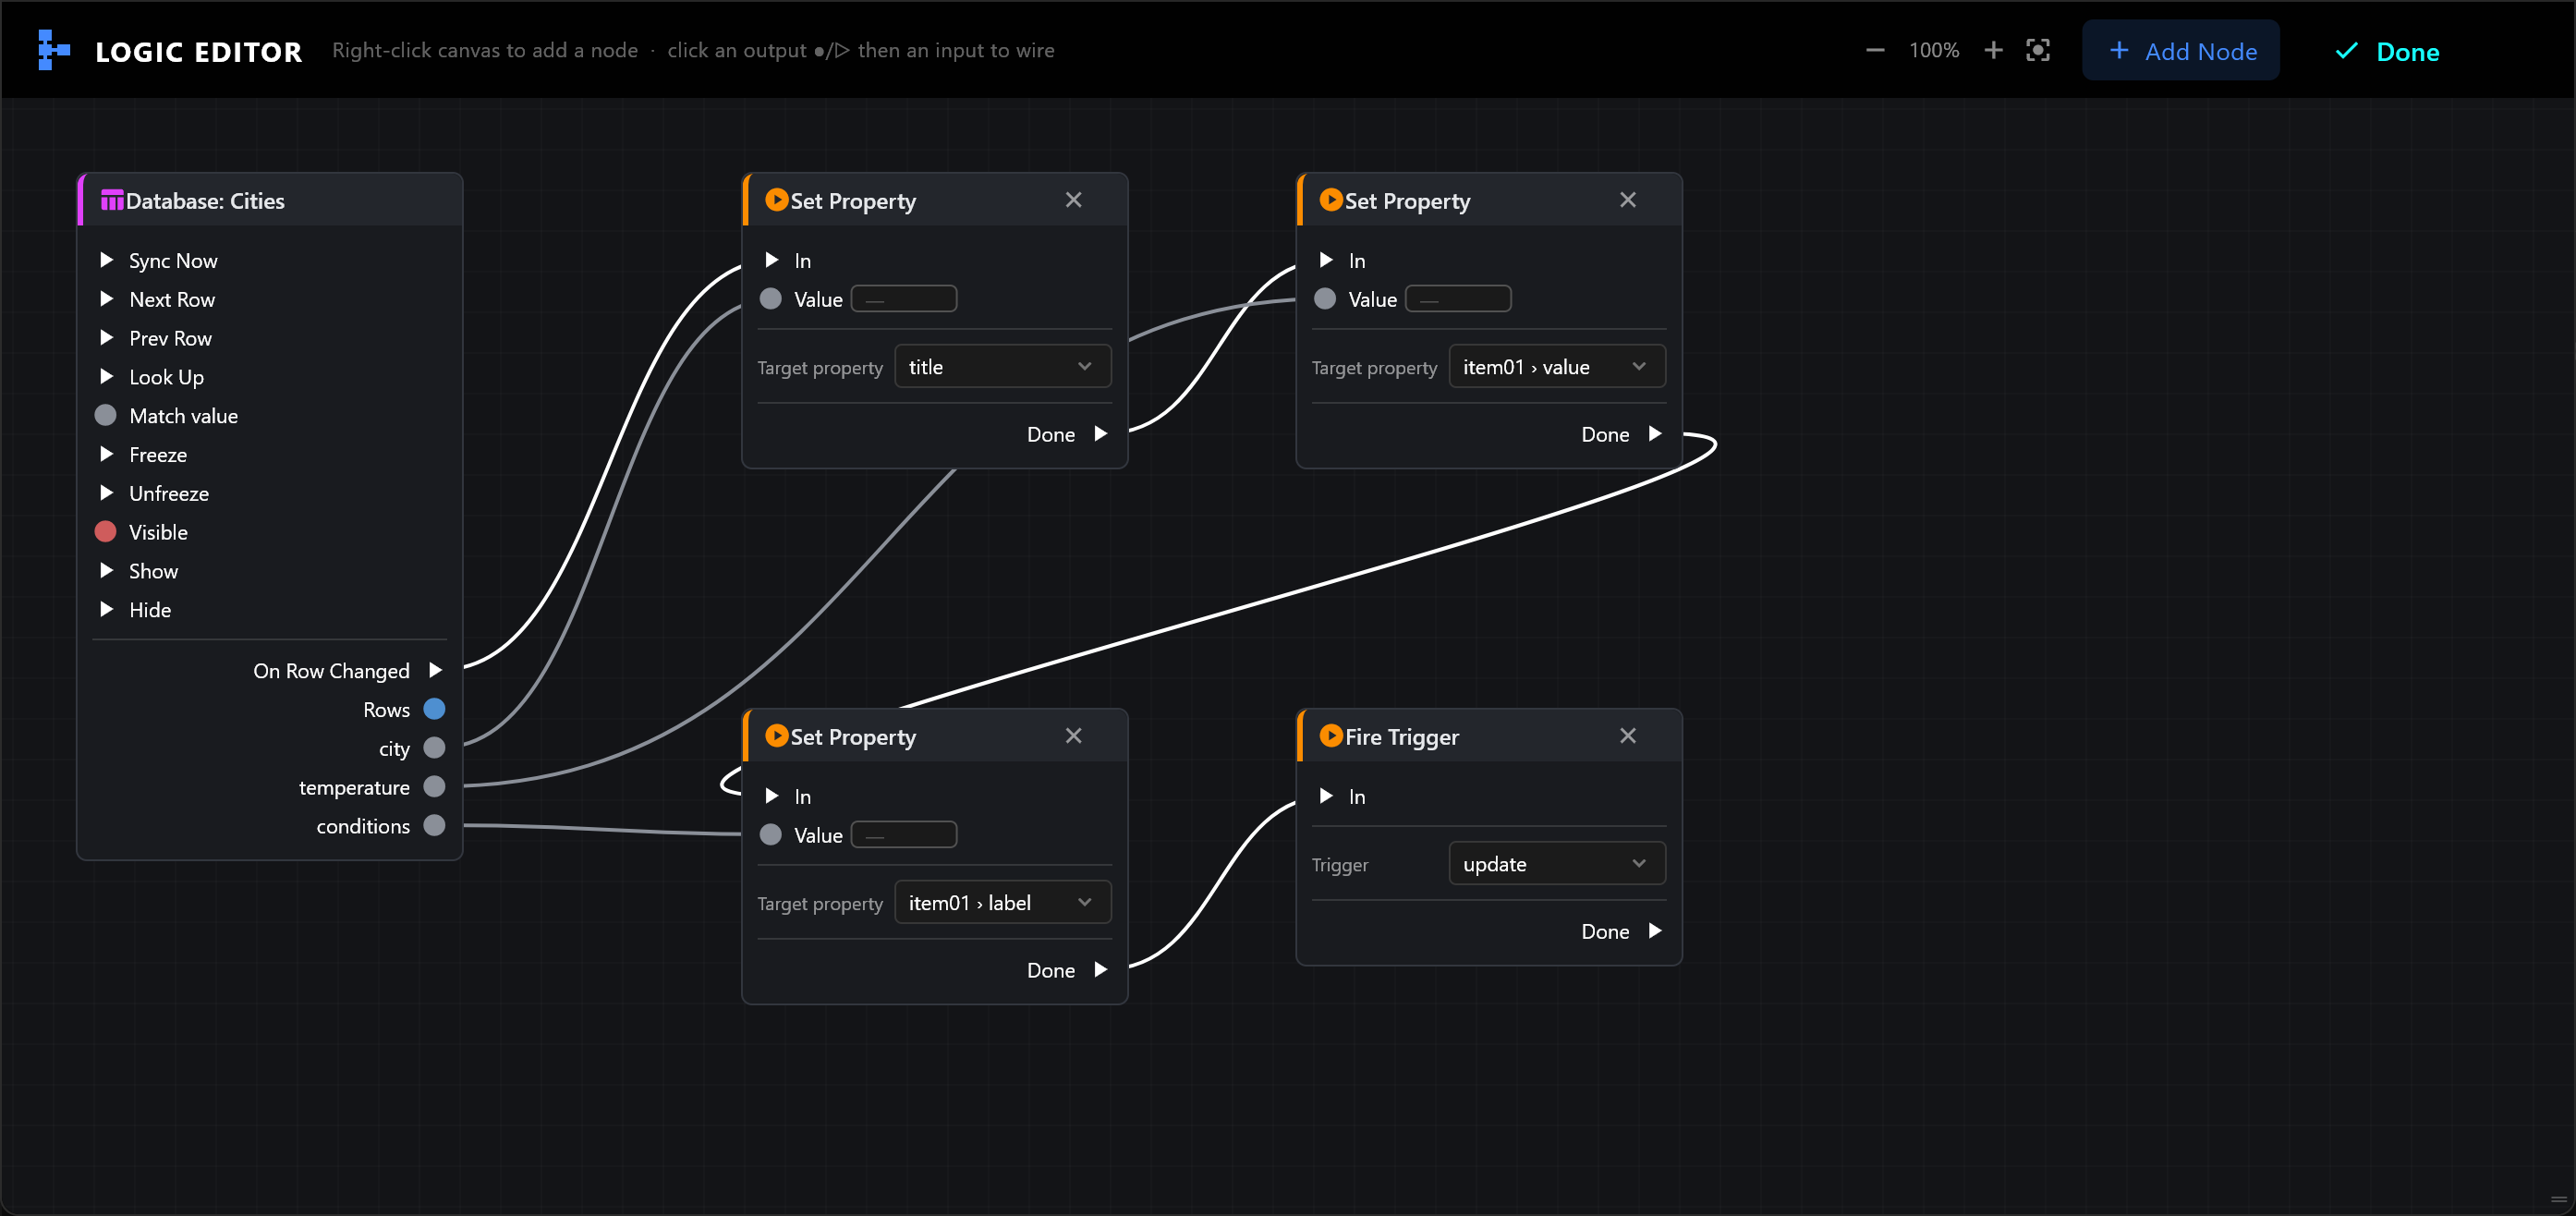Viewport: 2576px width, 1216px height.
Task: Click the Fire Trigger node's orange icon
Action: (x=1331, y=736)
